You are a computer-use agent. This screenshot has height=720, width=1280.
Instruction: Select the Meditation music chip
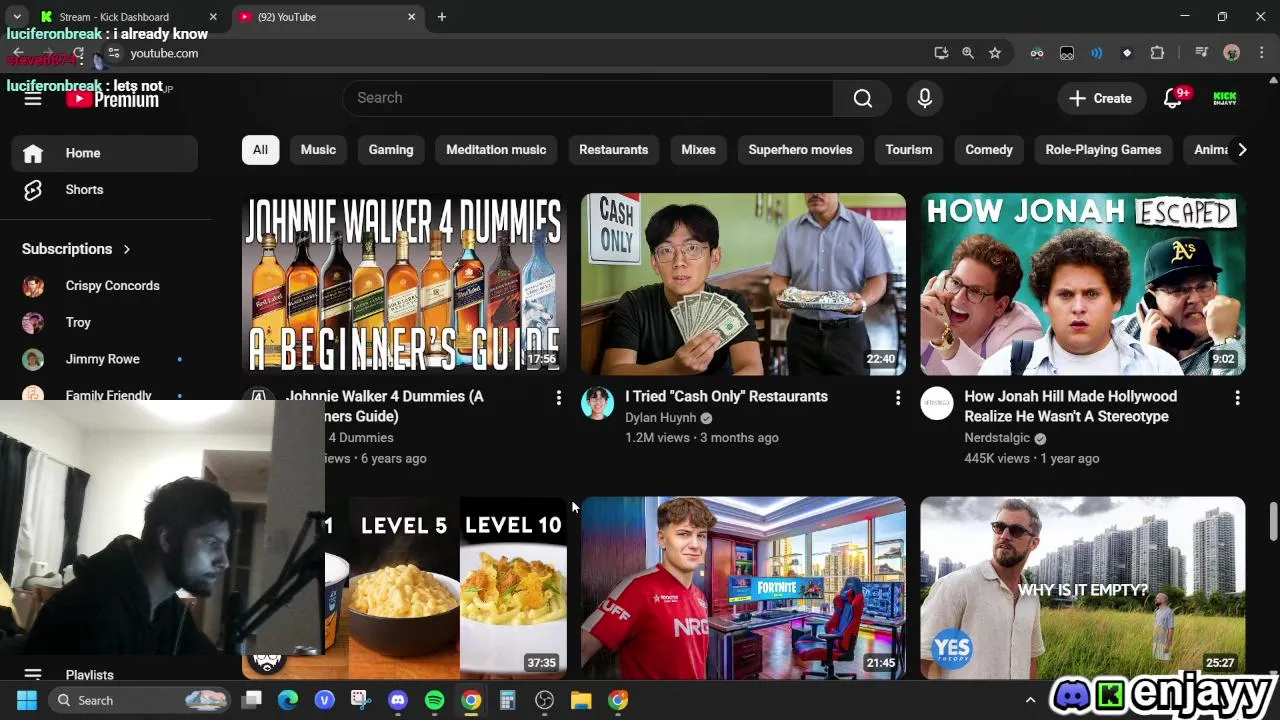[x=496, y=150]
